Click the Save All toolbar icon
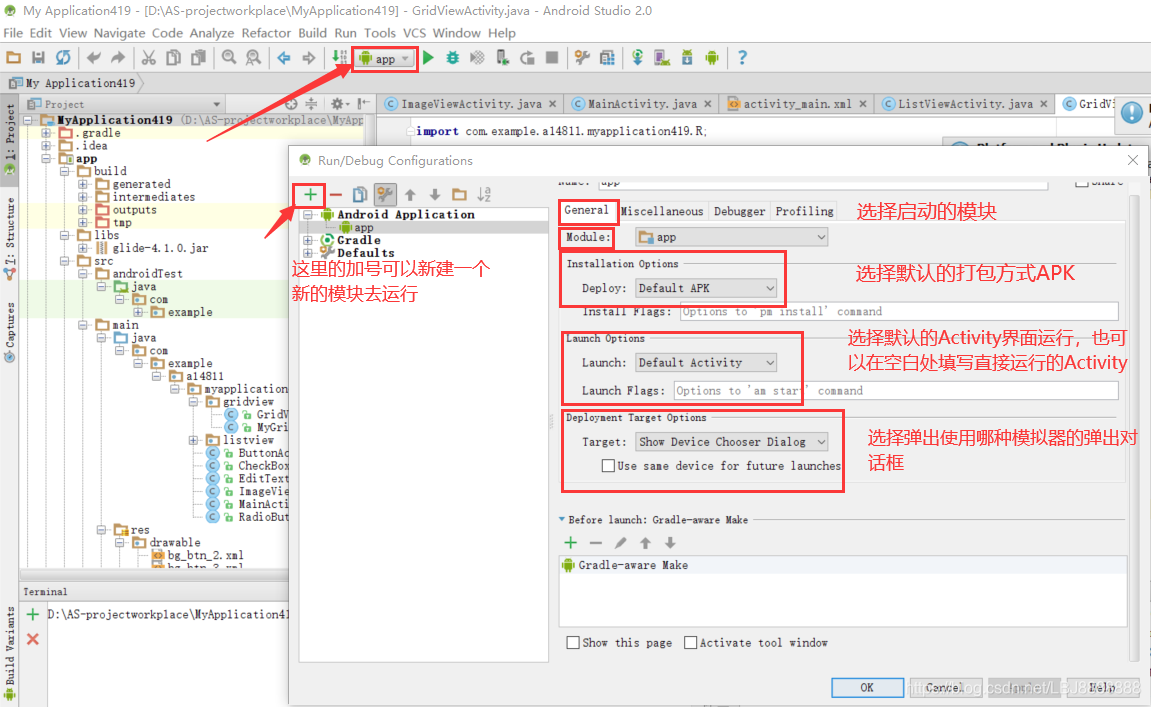 click(x=38, y=58)
